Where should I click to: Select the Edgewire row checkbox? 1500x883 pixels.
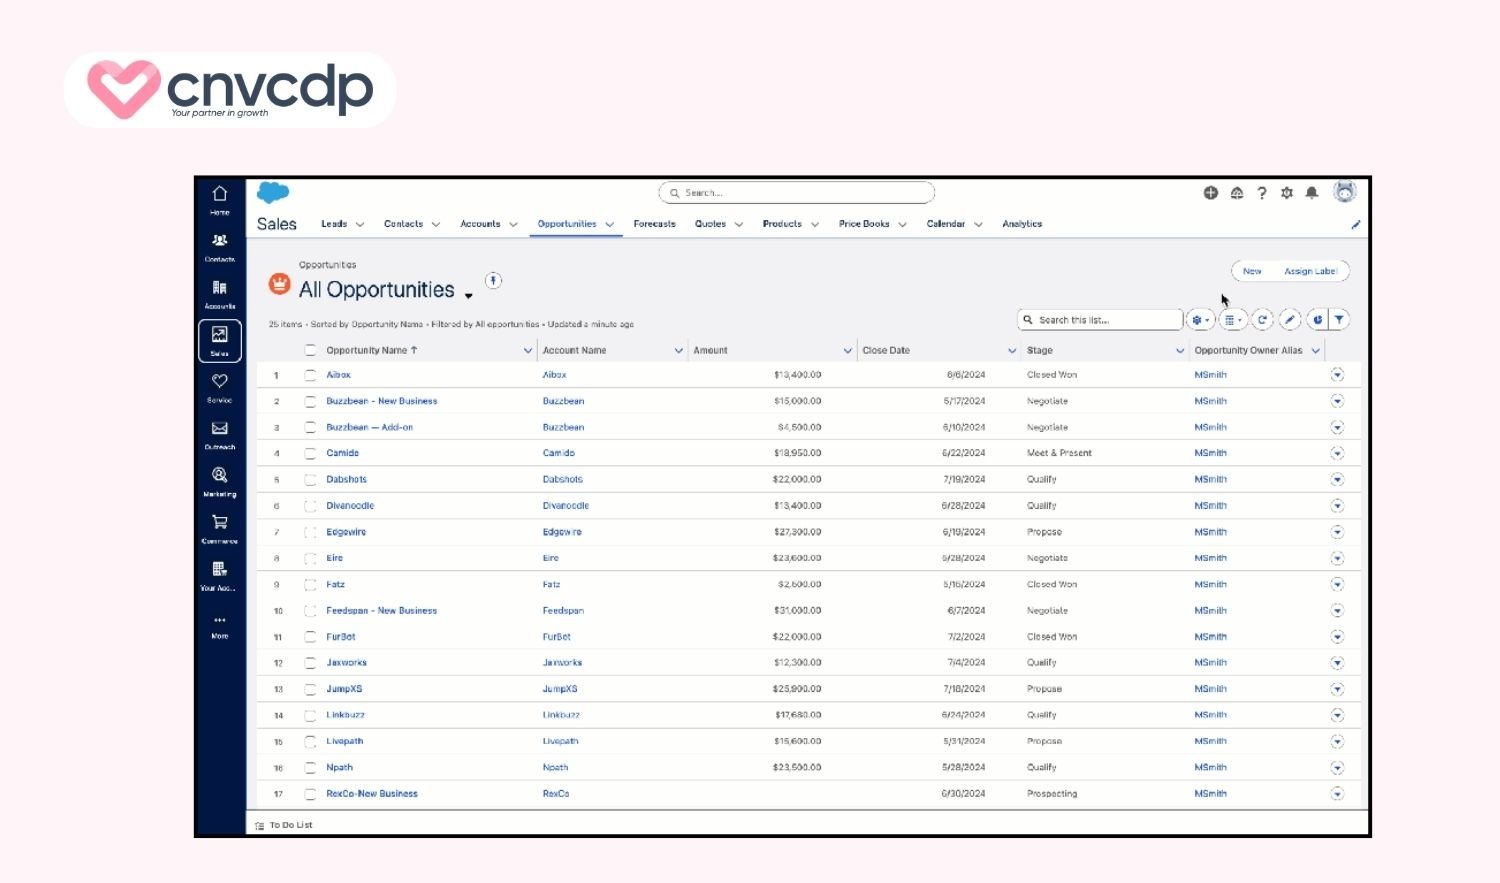point(310,532)
